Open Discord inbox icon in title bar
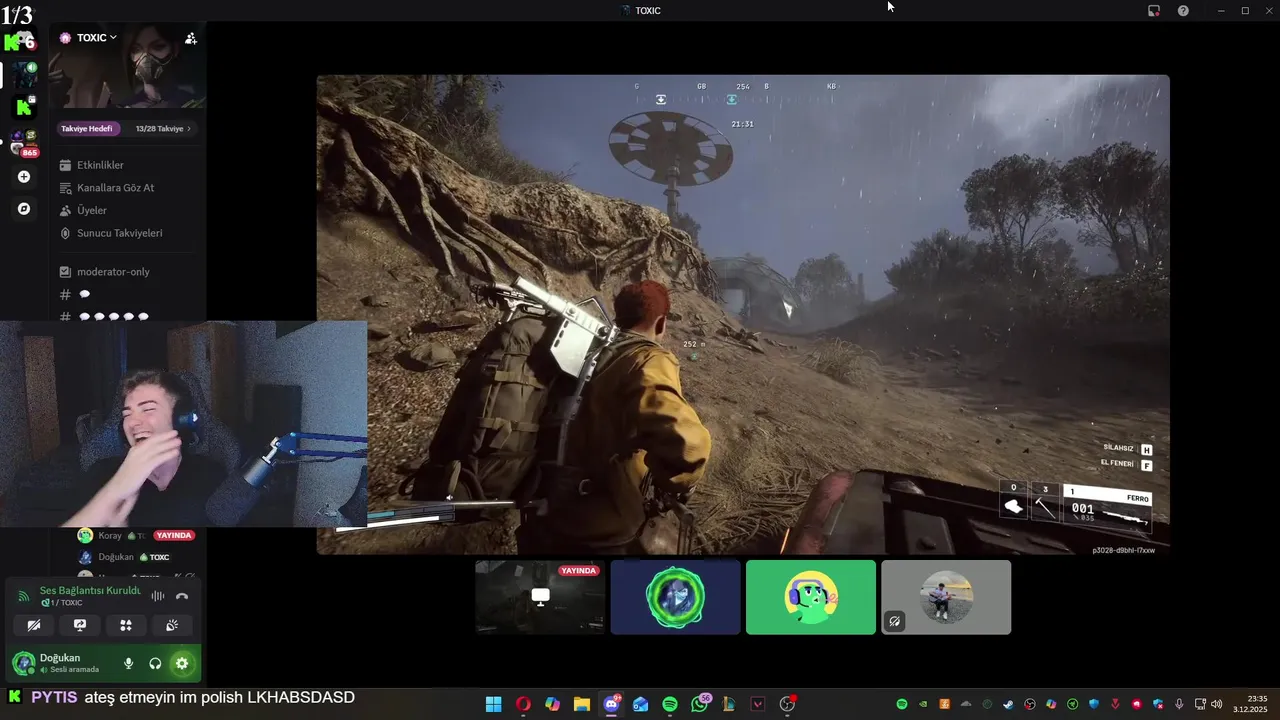 (x=1154, y=10)
